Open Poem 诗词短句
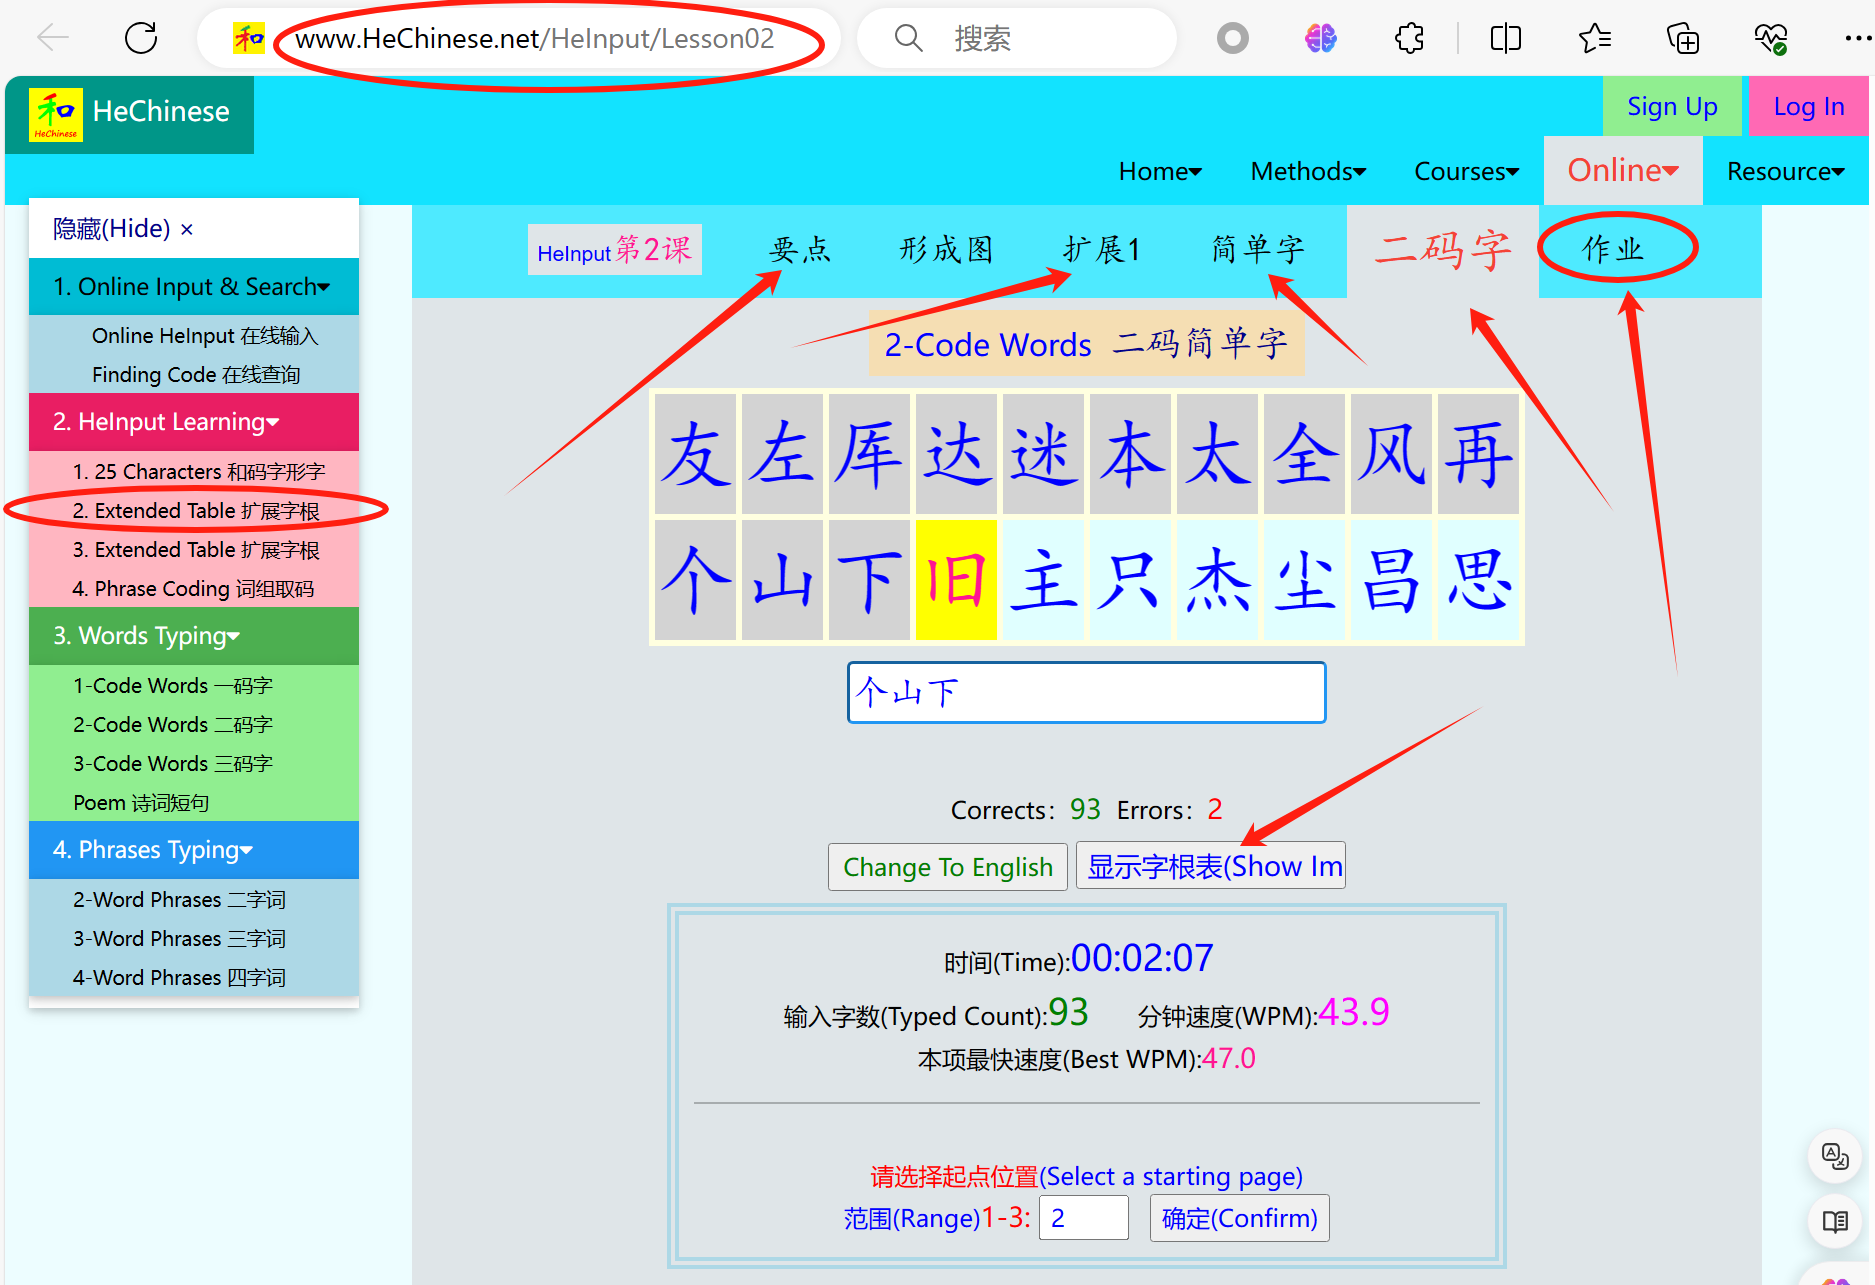The width and height of the screenshot is (1875, 1285). click(x=141, y=803)
